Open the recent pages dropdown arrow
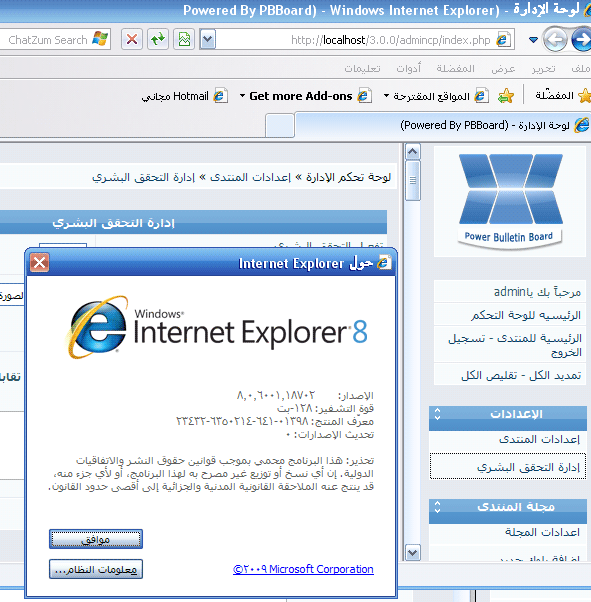Image resolution: width=591 pixels, height=602 pixels. [x=533, y=39]
